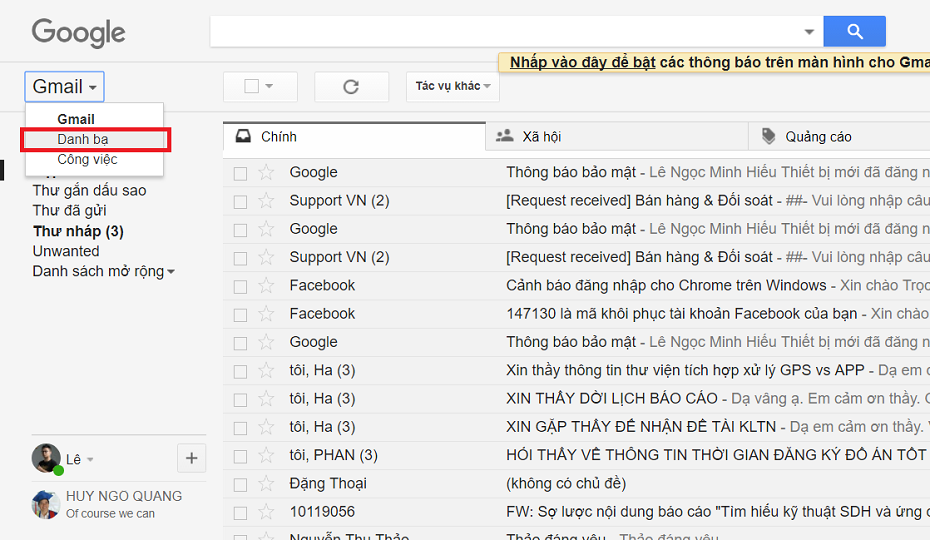Screen dimensions: 930x540
Task: Open the status dropdown next to Lê
Action: click(90, 459)
